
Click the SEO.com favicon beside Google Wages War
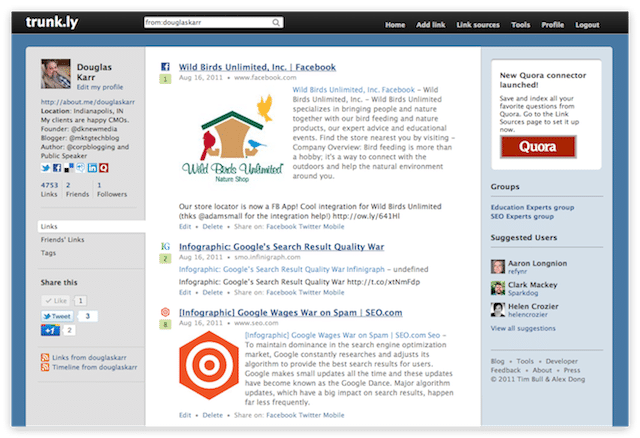165,312
